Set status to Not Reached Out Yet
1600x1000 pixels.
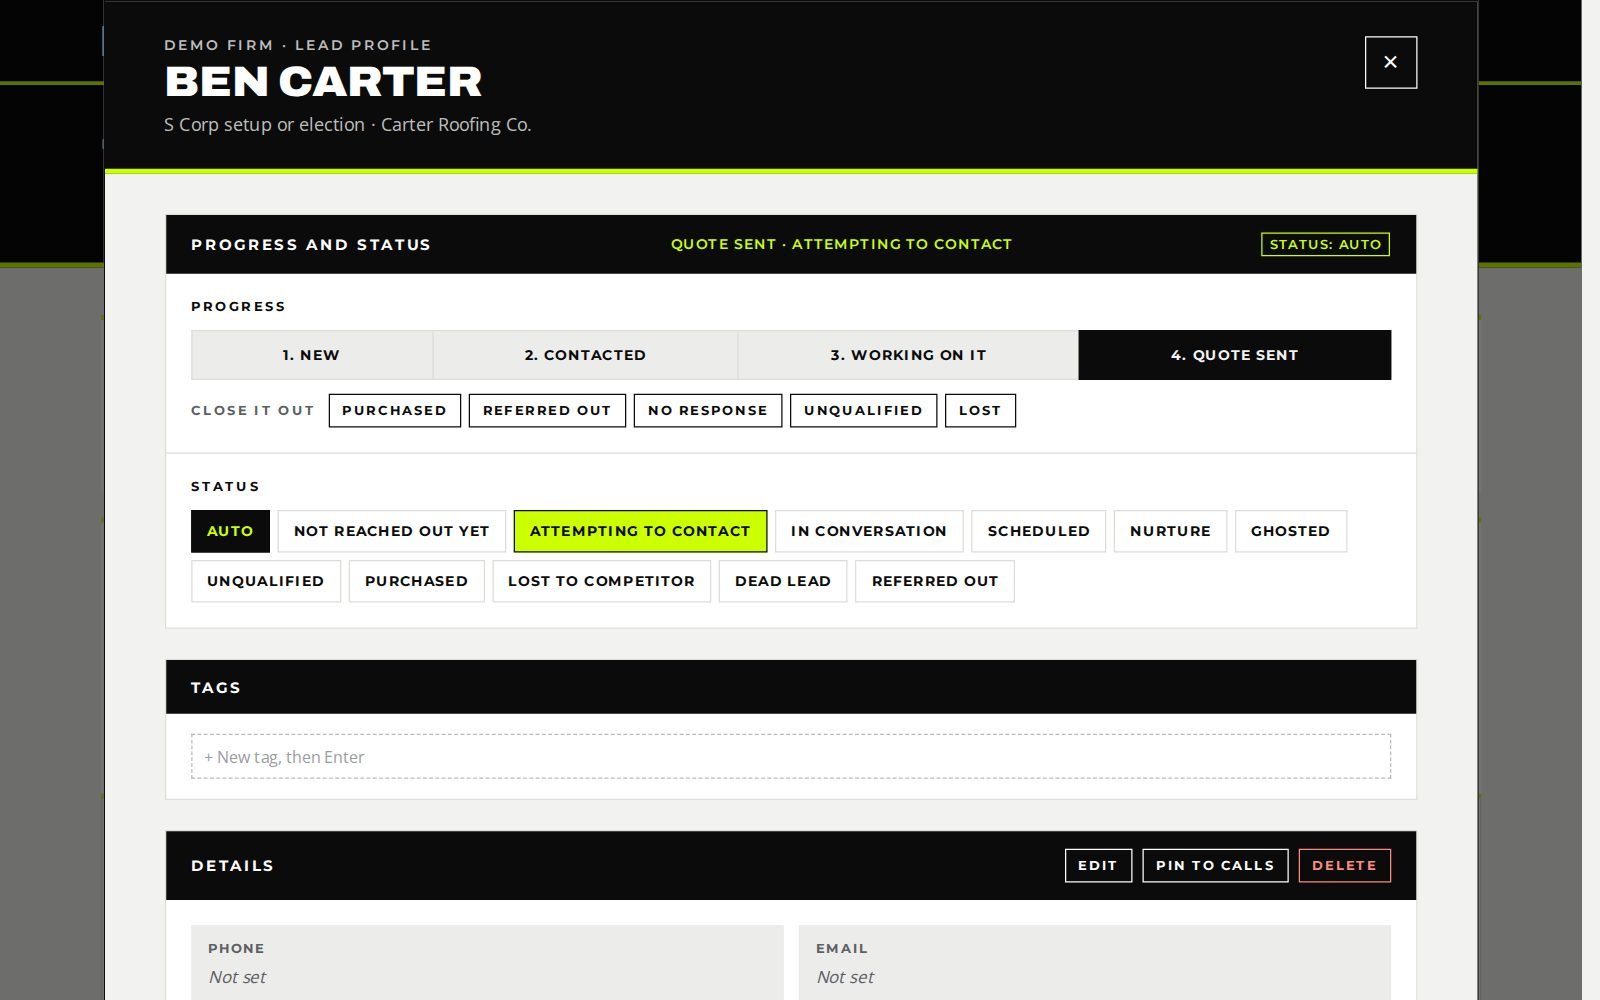pyautogui.click(x=392, y=531)
